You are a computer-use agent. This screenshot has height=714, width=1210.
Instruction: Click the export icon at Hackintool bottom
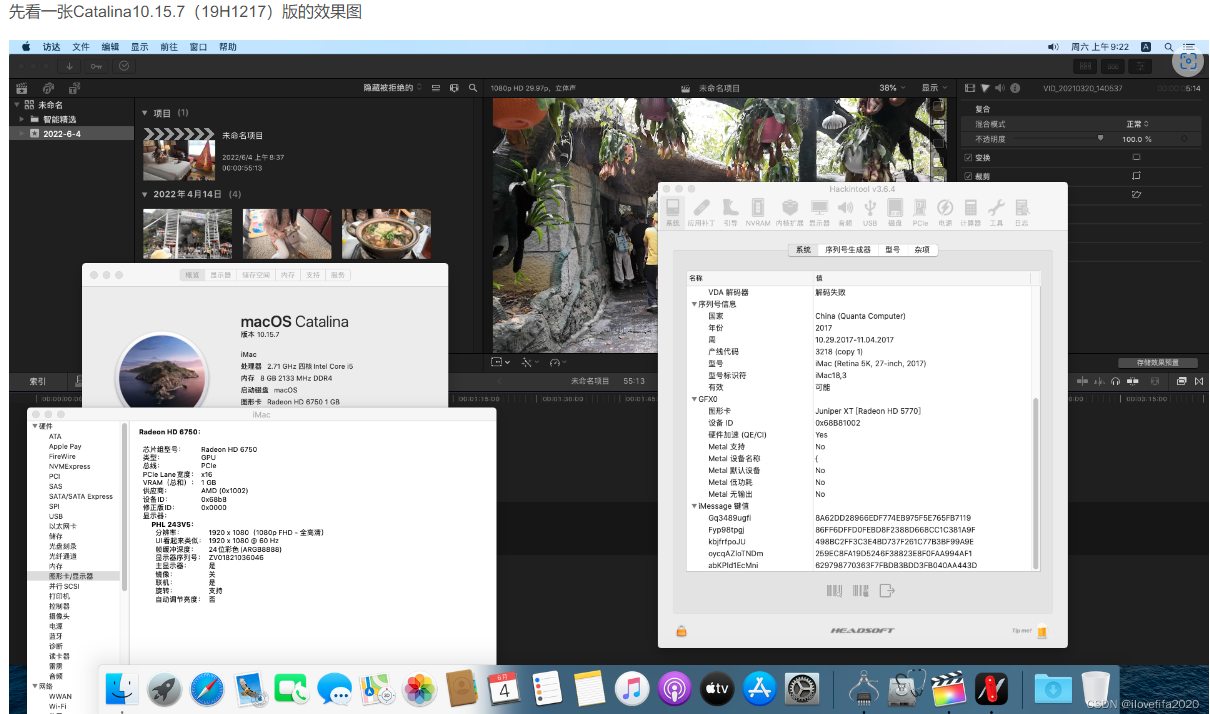click(886, 591)
